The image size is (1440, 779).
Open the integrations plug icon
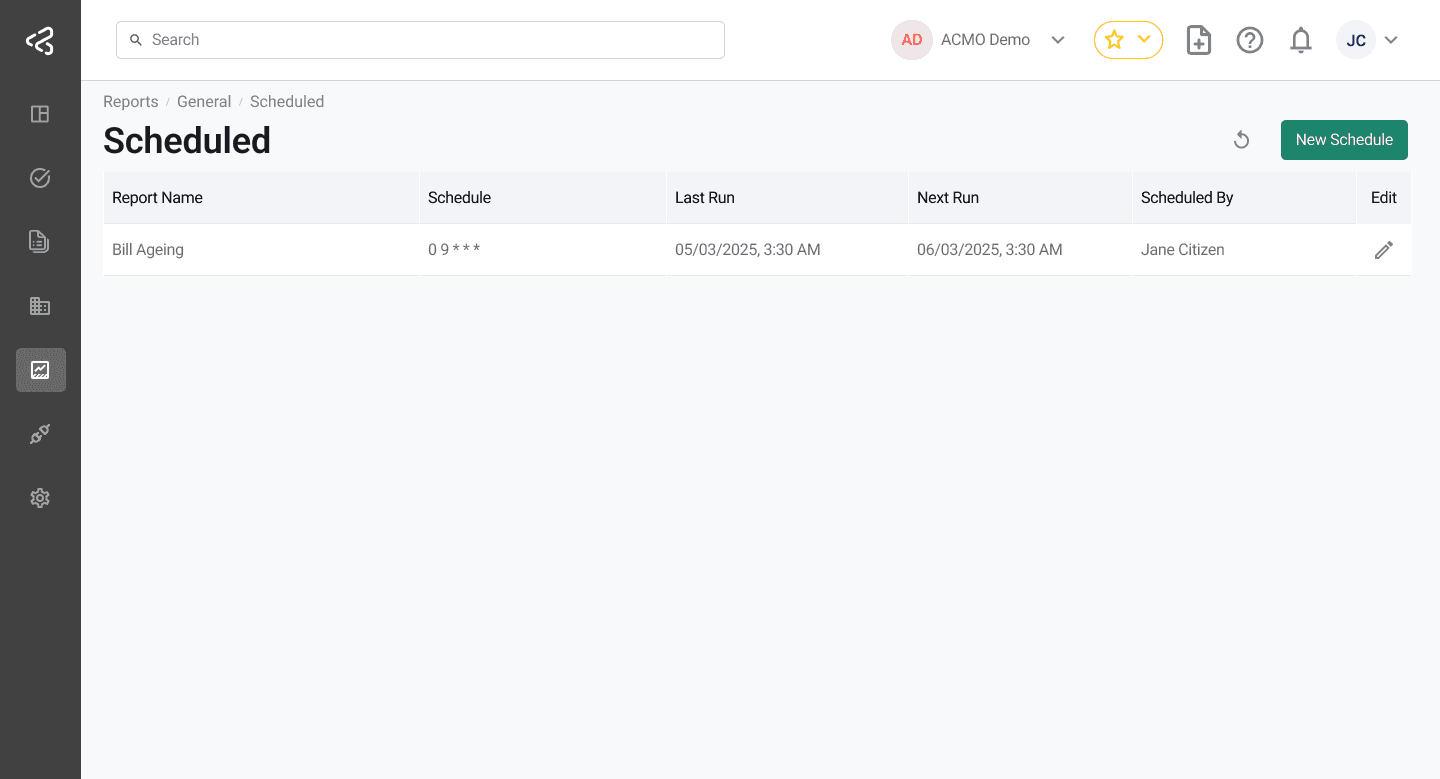40,433
